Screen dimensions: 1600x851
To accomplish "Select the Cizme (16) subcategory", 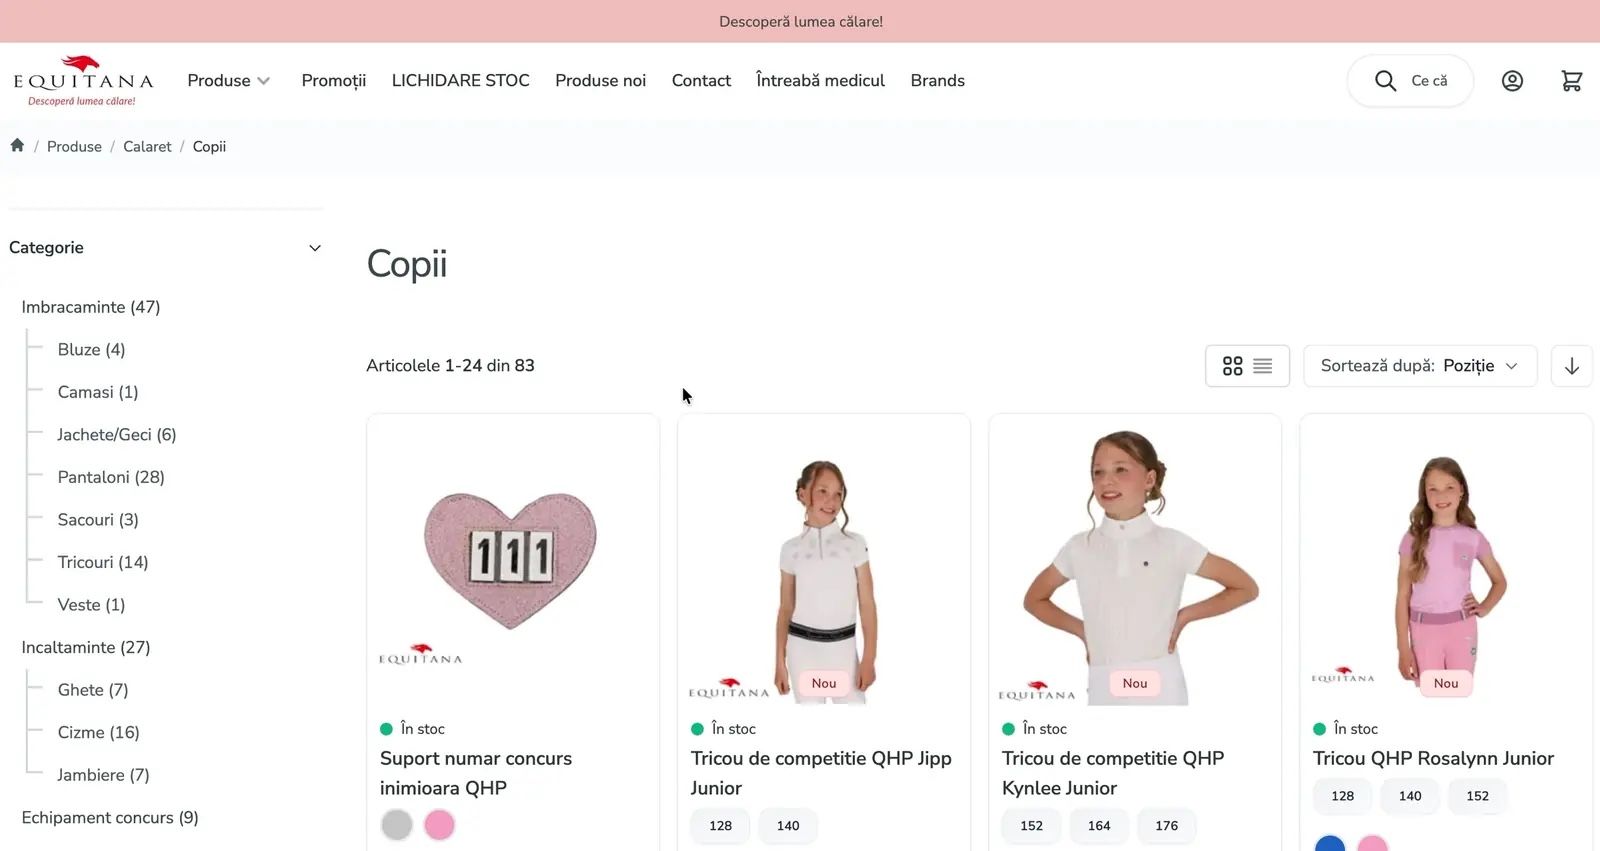I will [x=98, y=732].
